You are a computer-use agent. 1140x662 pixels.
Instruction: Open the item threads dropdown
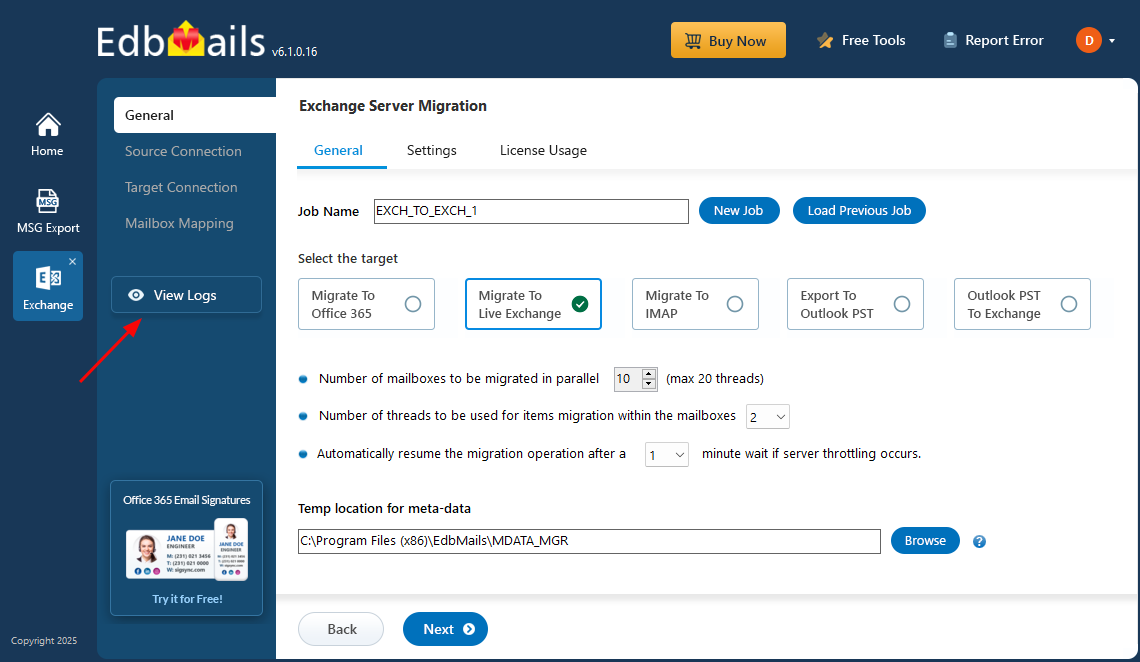click(768, 417)
